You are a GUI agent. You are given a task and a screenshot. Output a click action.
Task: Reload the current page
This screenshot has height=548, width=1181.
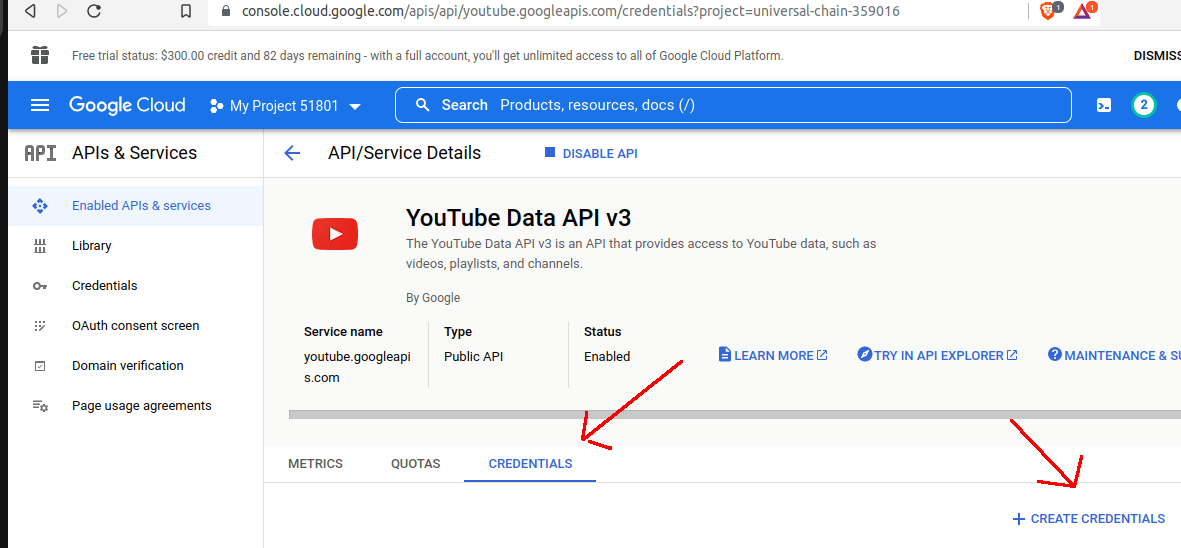pyautogui.click(x=94, y=11)
